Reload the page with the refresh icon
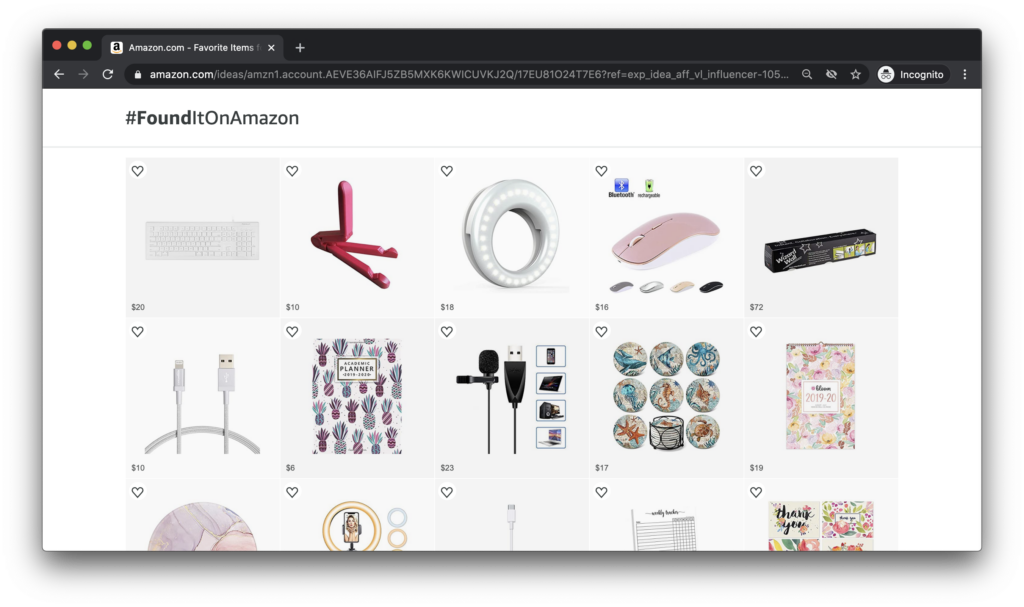This screenshot has width=1024, height=607. click(108, 74)
